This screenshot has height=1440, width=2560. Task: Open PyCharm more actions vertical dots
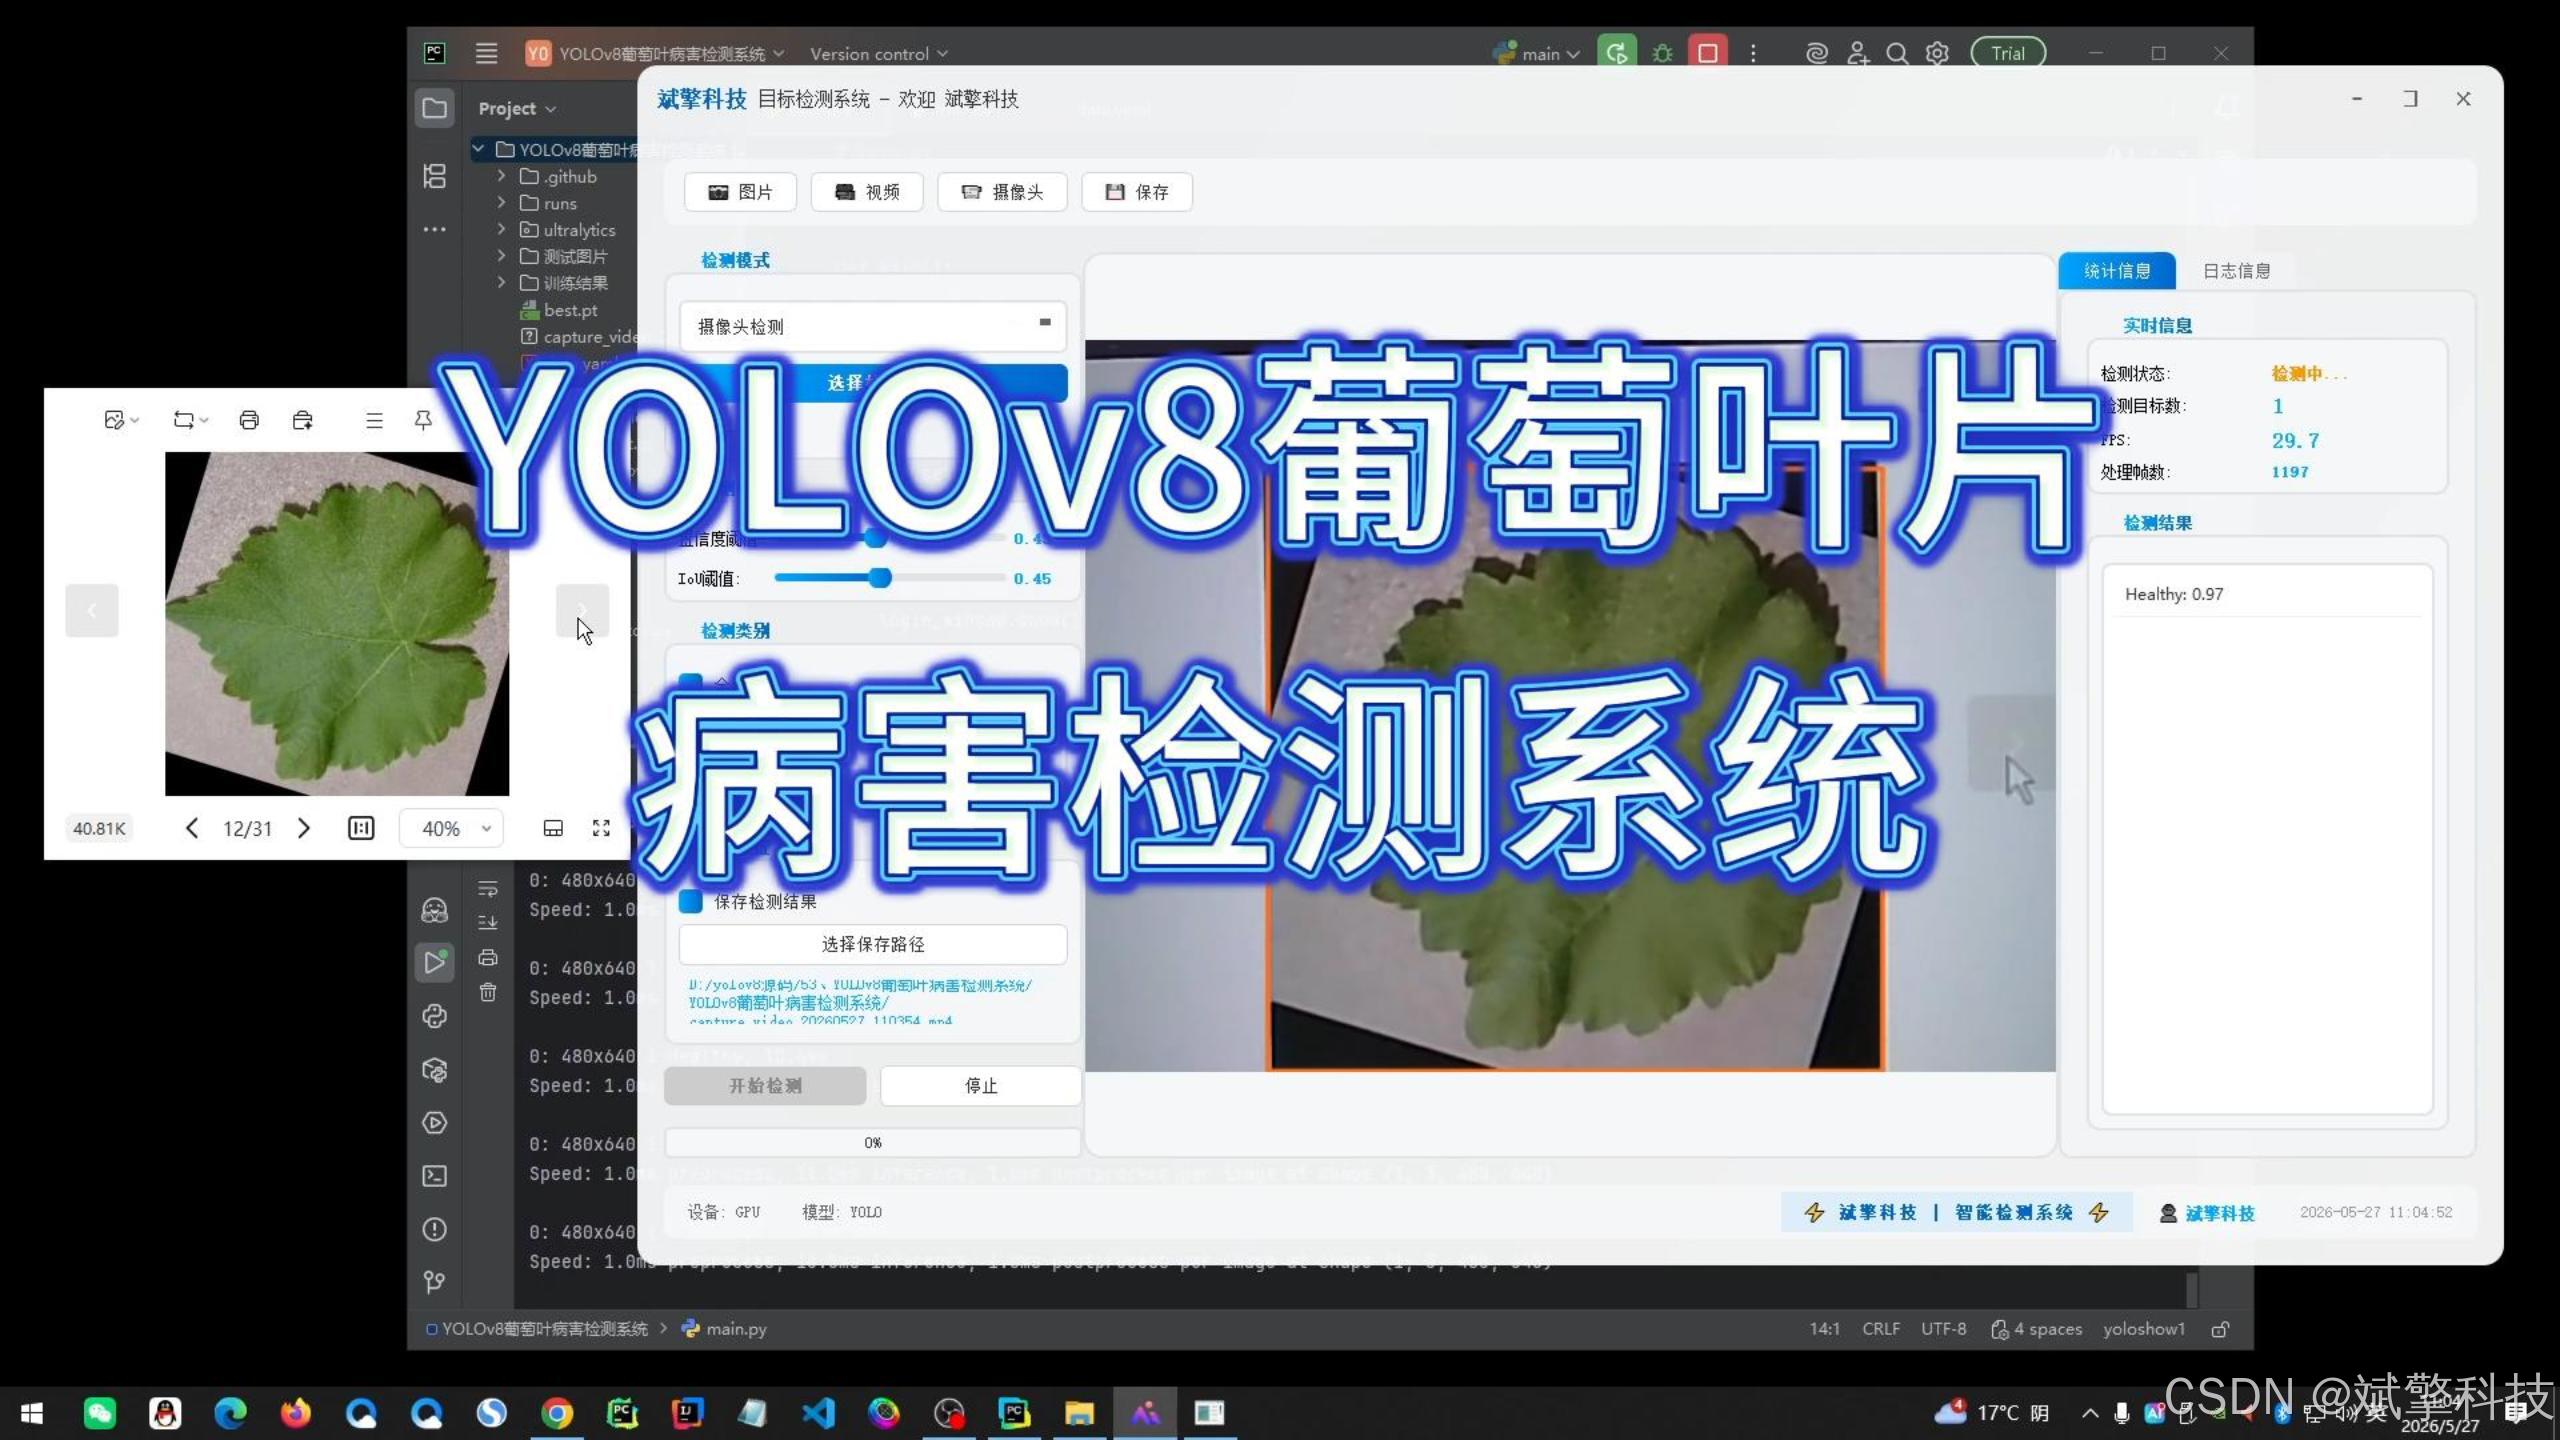1753,53
